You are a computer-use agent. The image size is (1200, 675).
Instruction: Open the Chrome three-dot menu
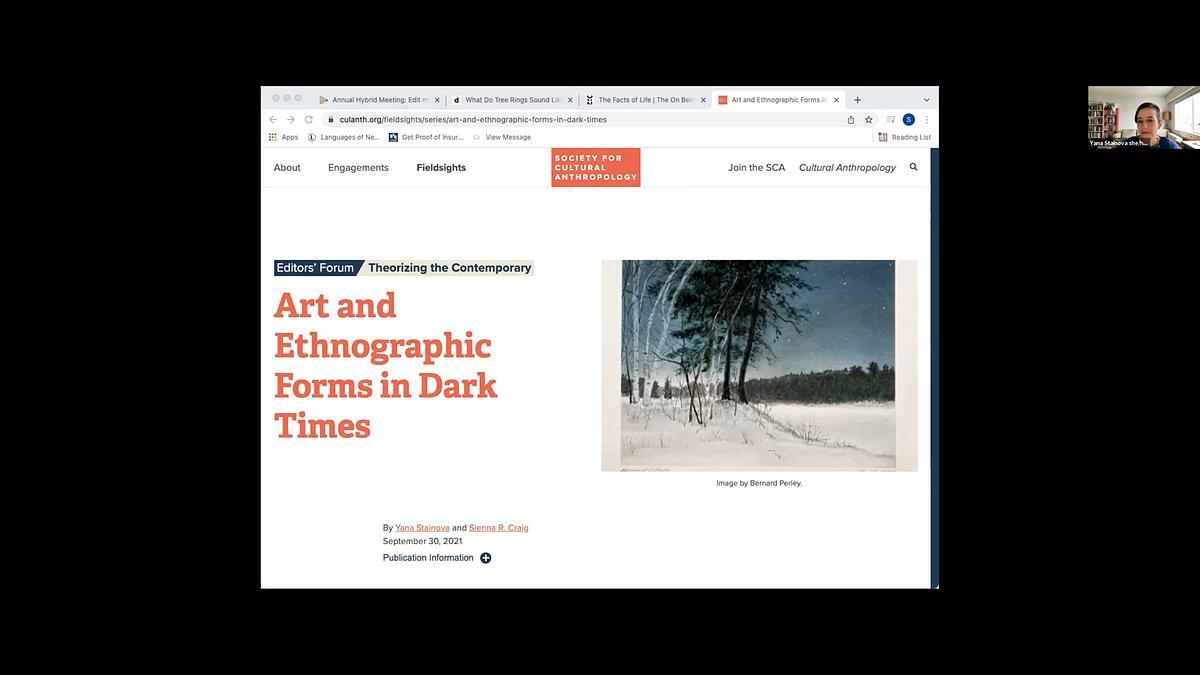927,119
